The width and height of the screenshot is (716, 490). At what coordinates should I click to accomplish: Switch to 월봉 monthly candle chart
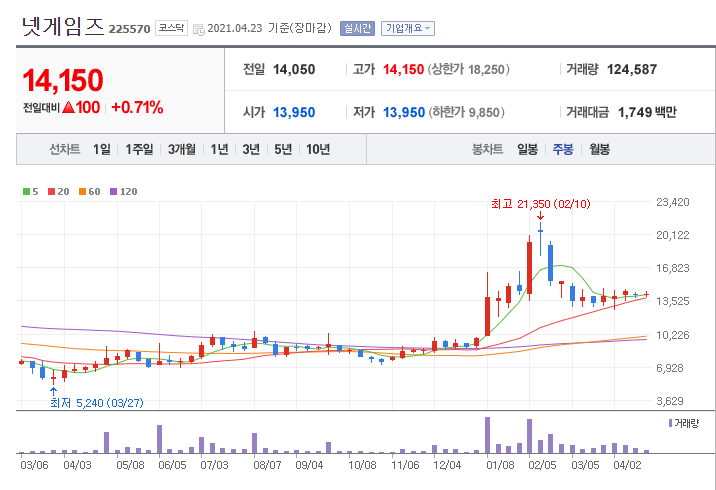tap(599, 149)
